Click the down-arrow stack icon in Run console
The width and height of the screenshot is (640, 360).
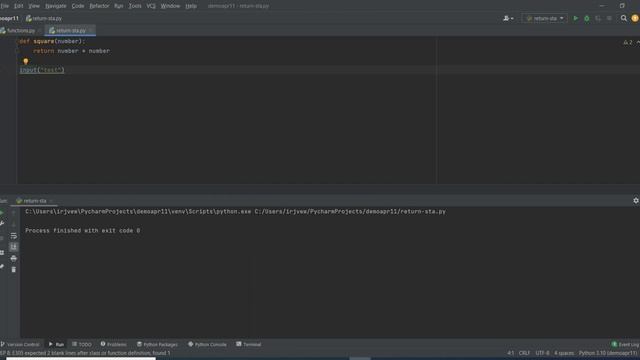click(13, 224)
